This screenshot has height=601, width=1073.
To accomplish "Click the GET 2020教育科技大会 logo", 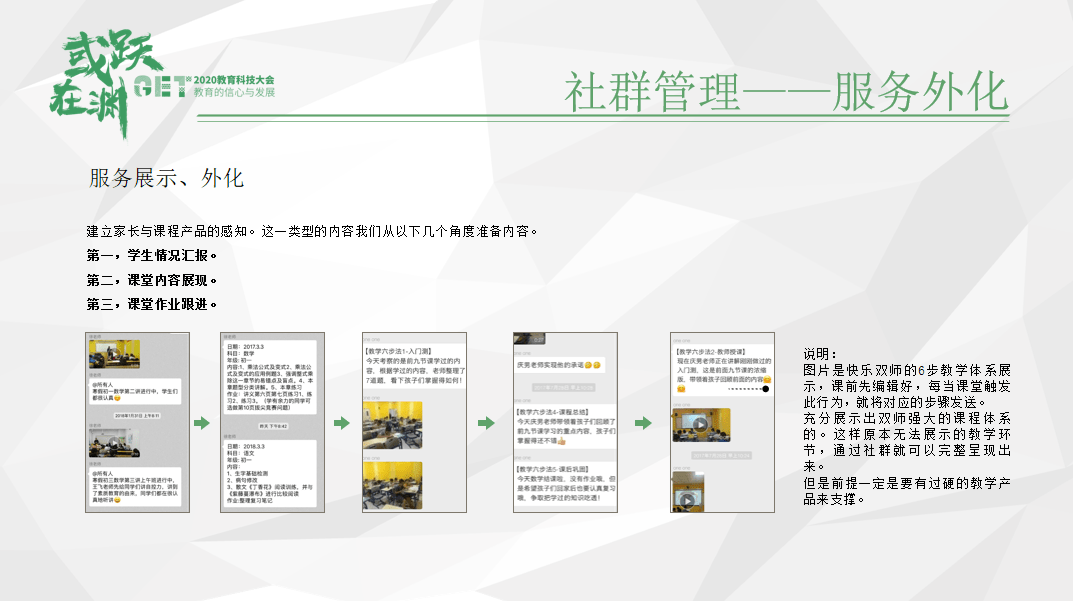I will (x=204, y=86).
